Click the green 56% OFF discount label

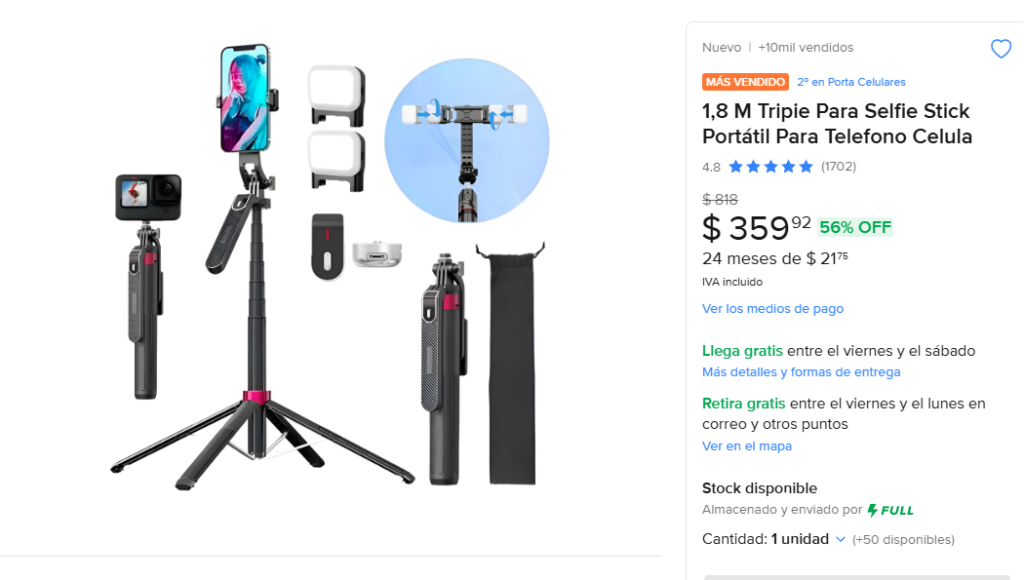click(855, 227)
